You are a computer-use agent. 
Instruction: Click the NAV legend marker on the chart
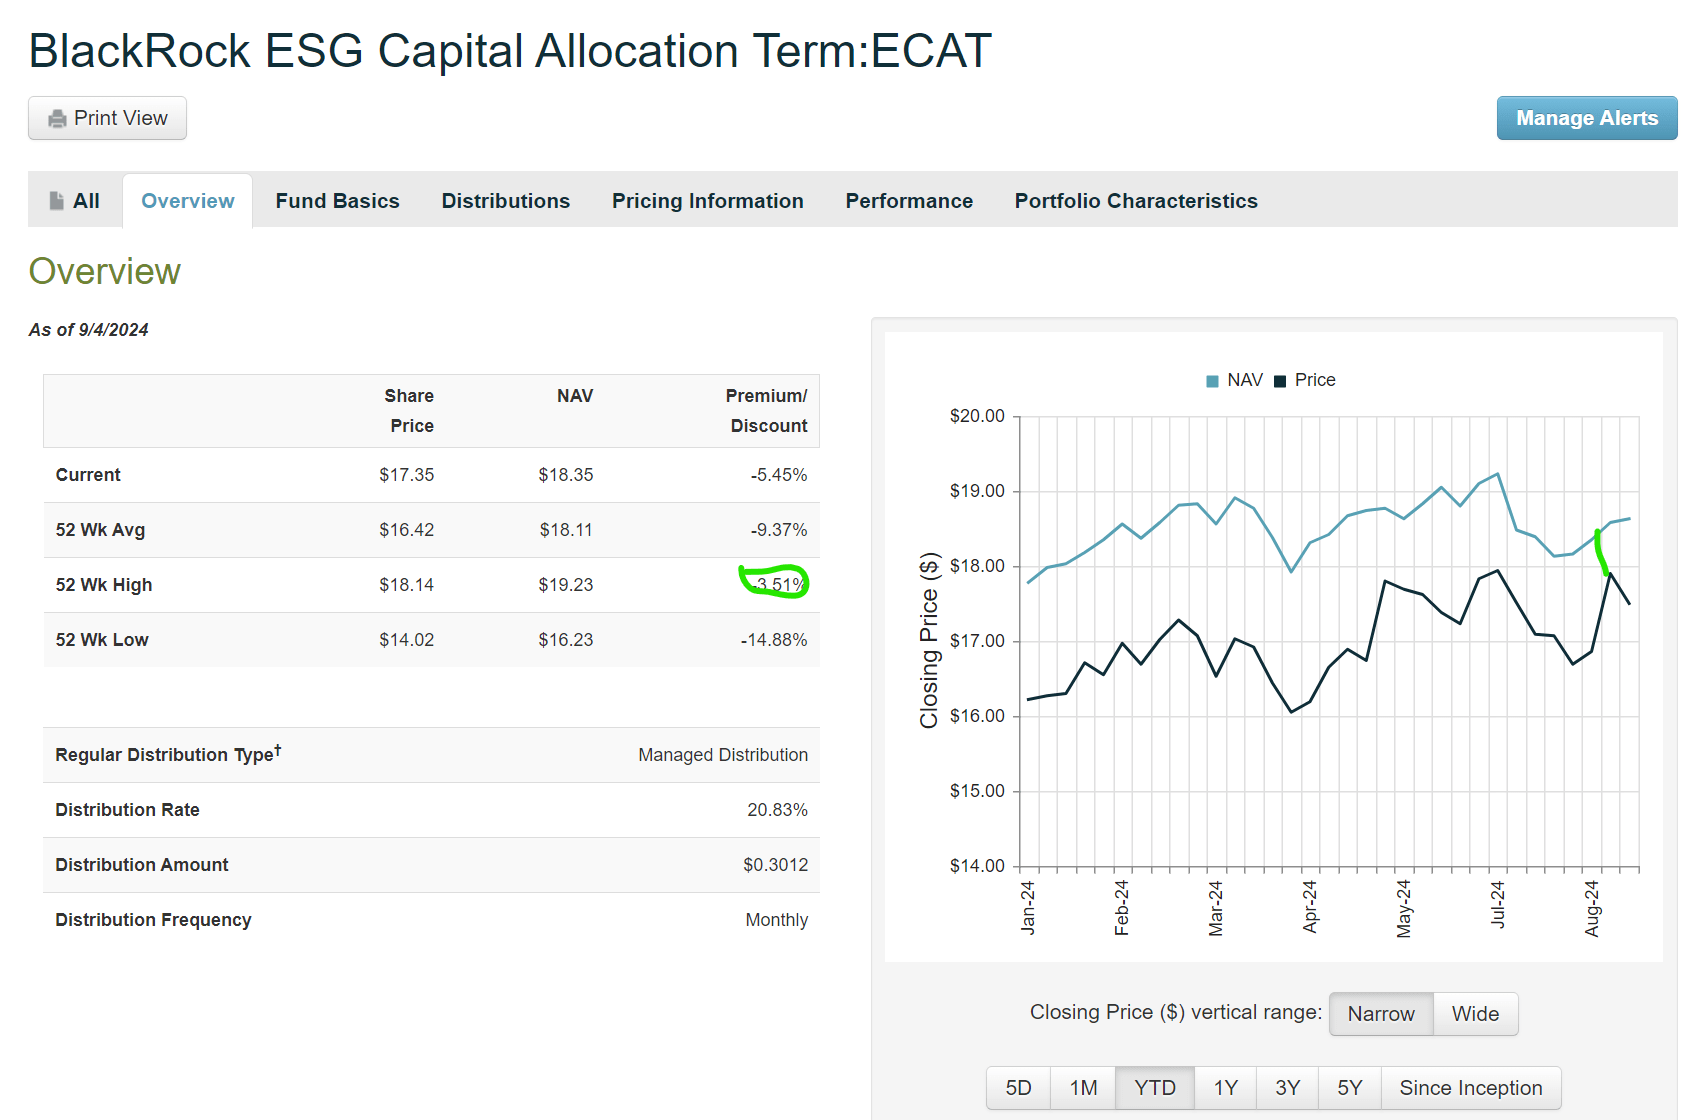1211,380
